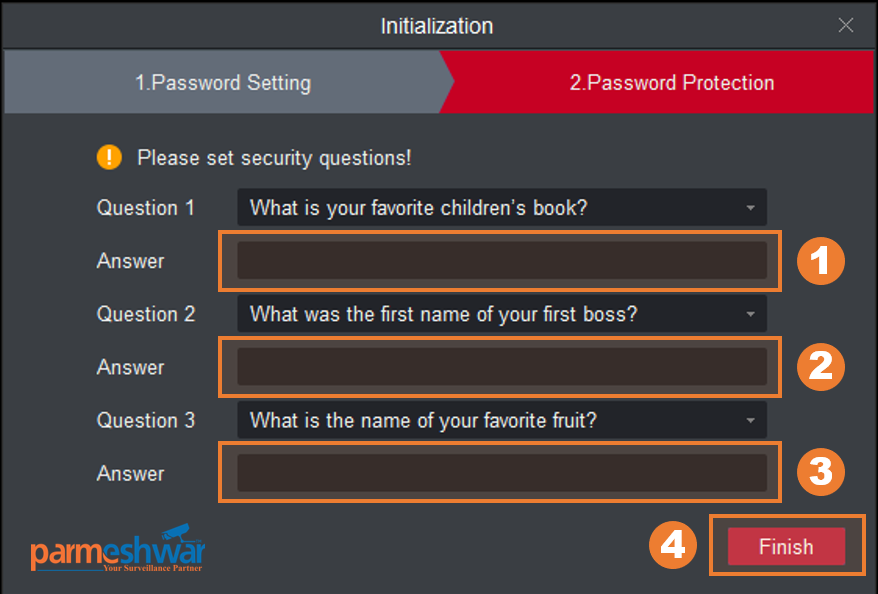Close the Initialization dialog

pos(846,26)
